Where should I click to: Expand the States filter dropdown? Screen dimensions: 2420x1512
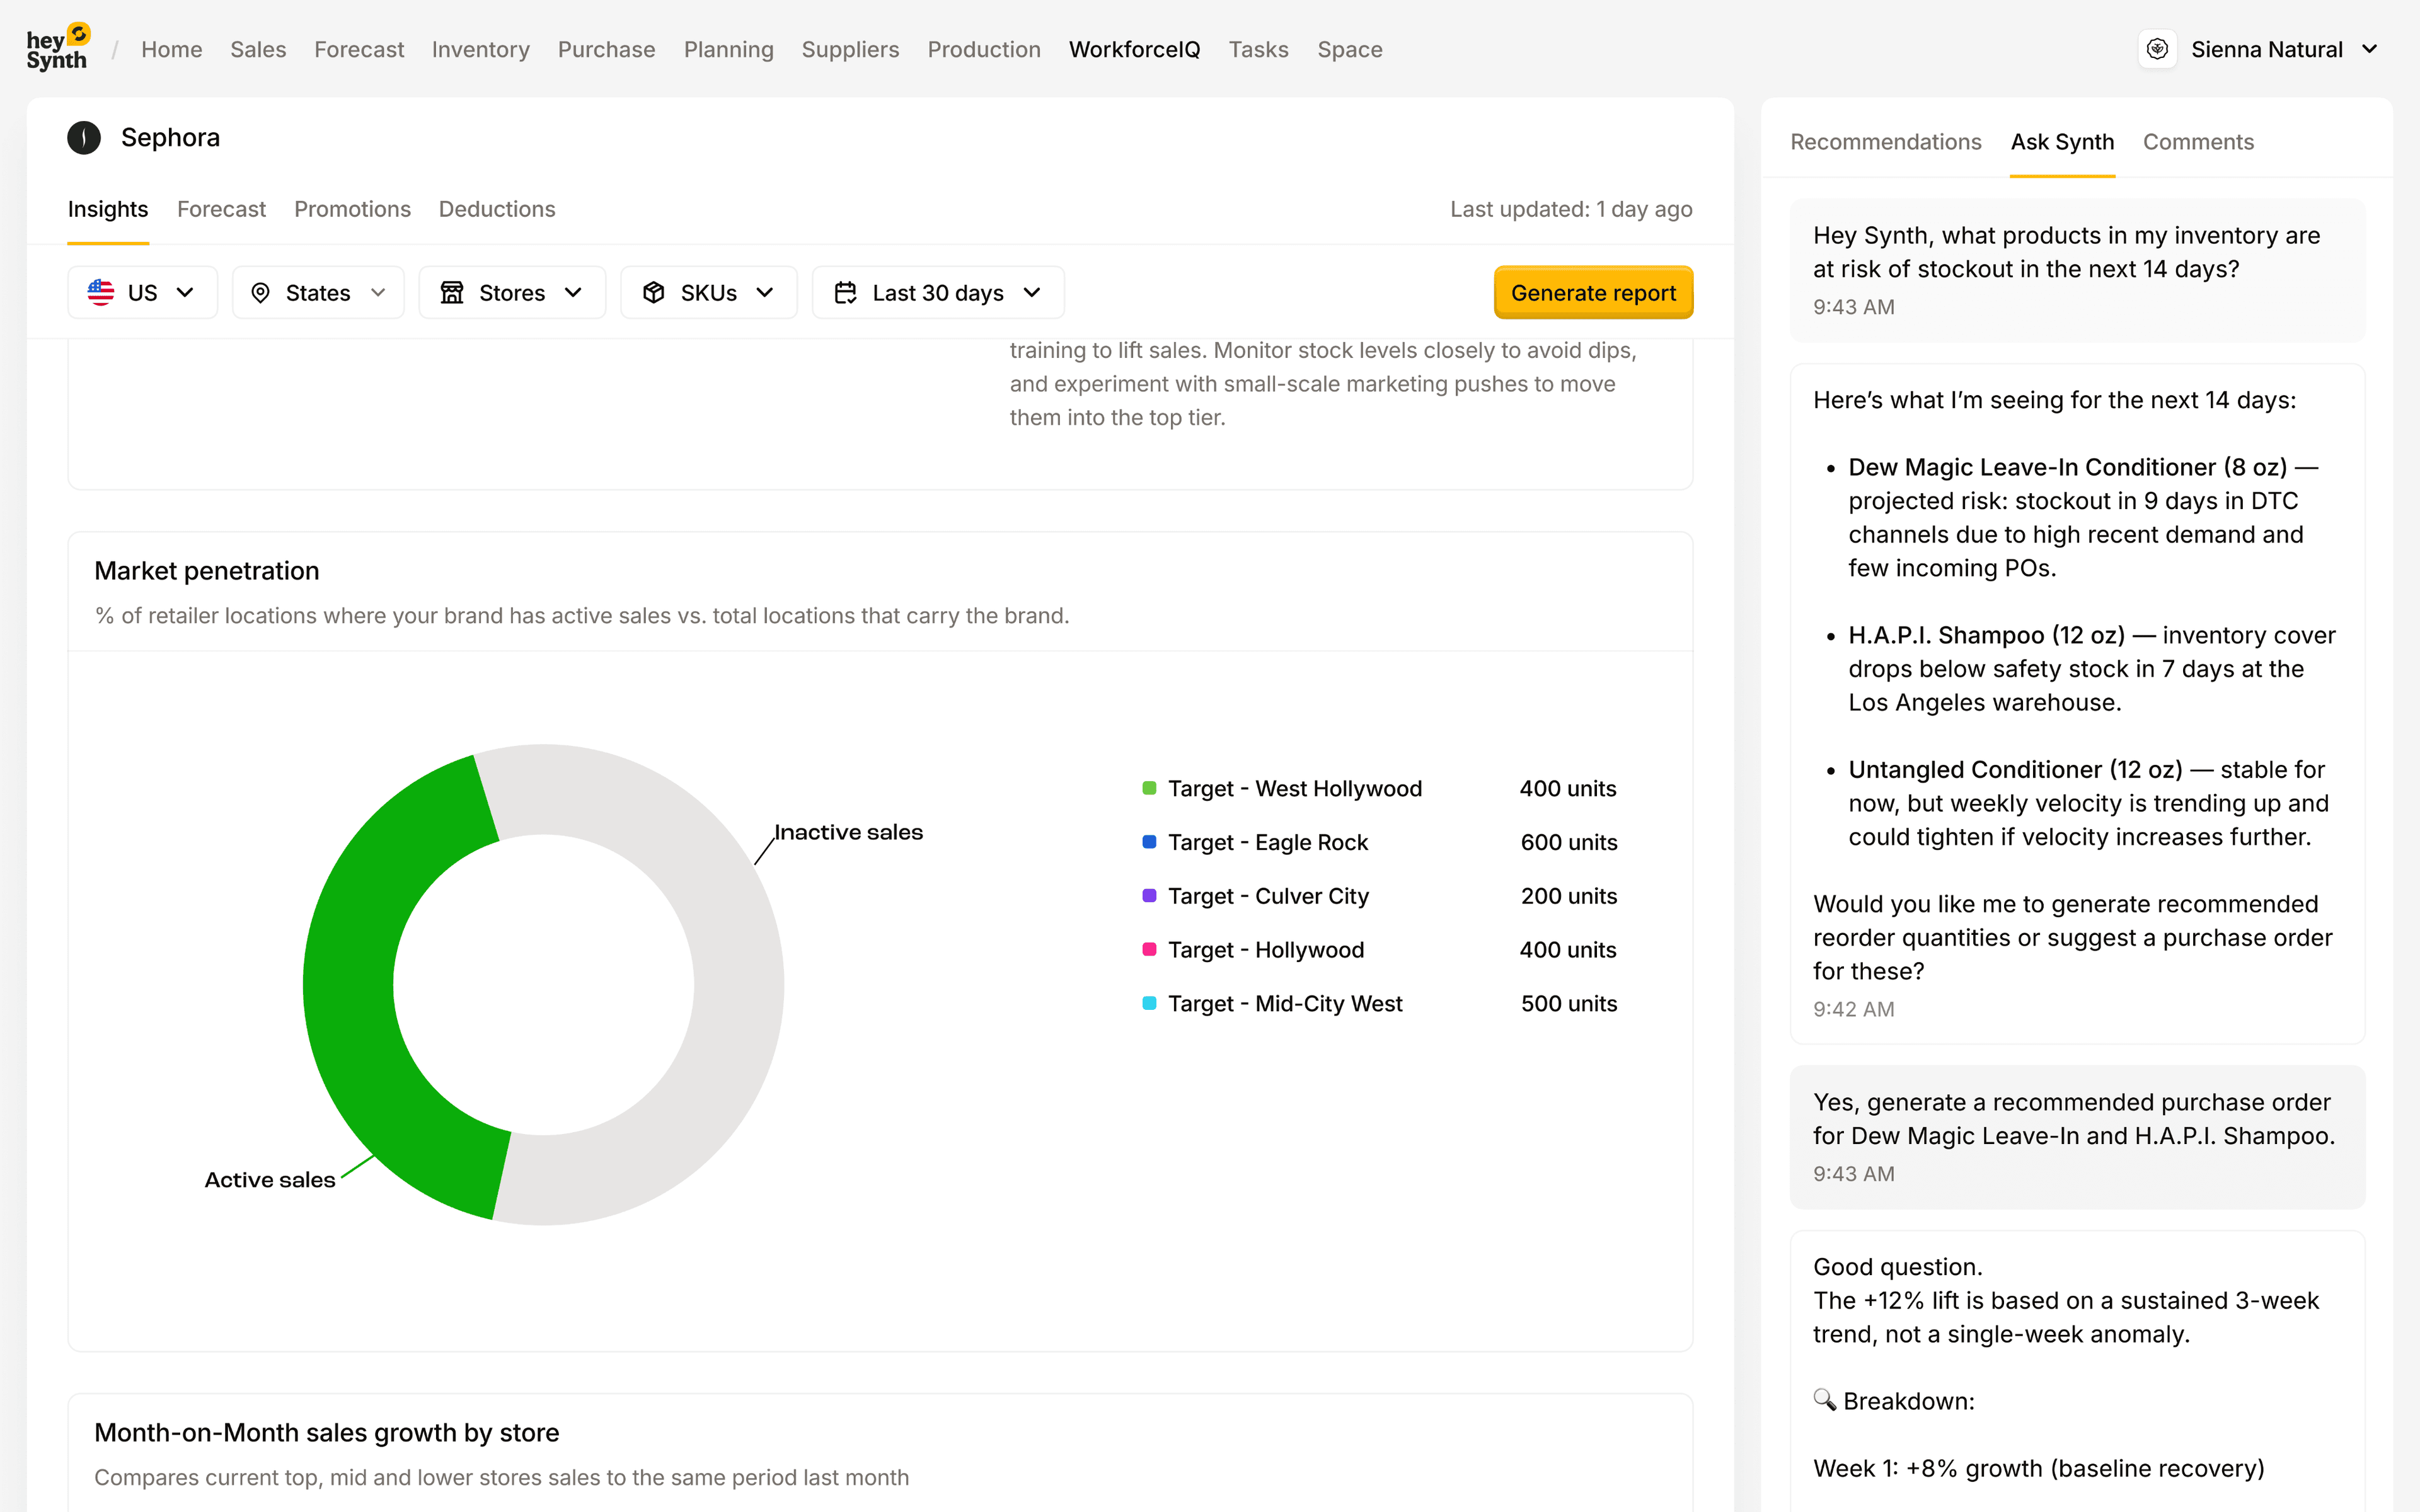click(378, 292)
